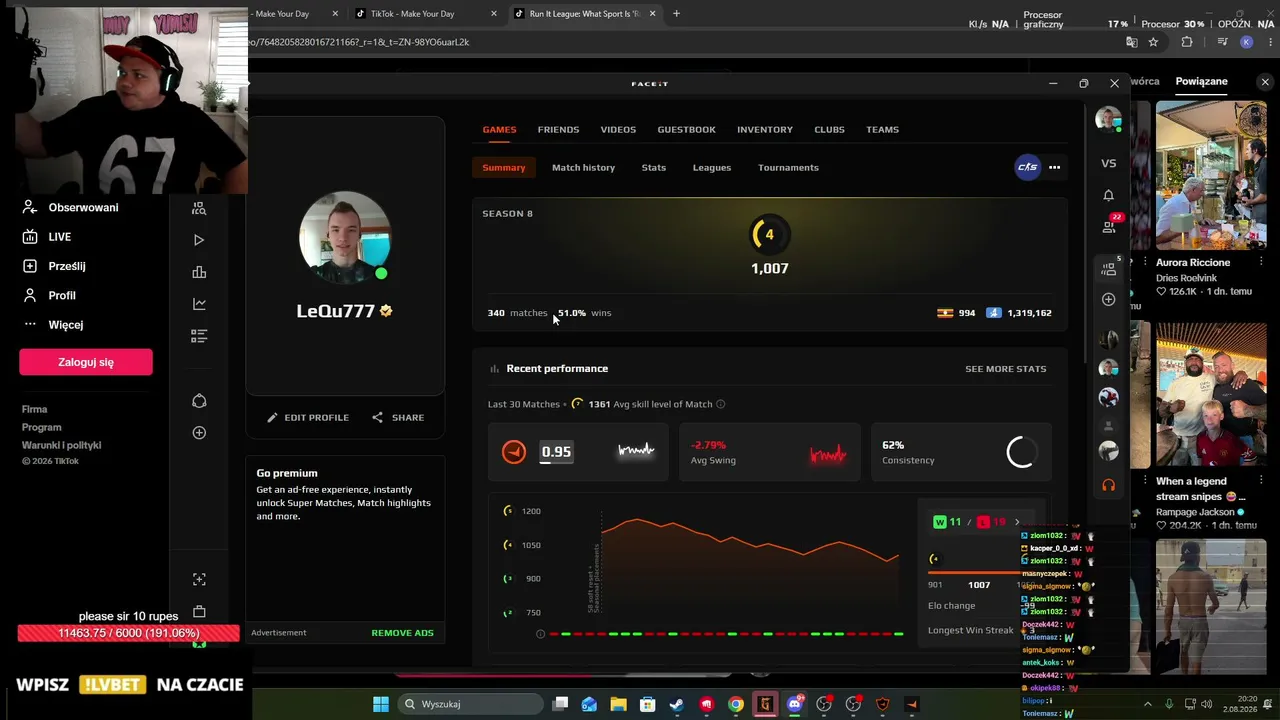Screen dimensions: 1280x720
Task: Open the VS matchmaking icon in FACEIT sidebar
Action: pos(1108,163)
